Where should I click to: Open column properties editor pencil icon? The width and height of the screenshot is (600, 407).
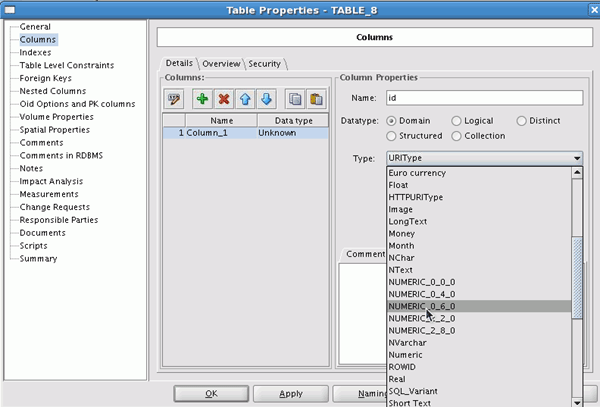(174, 99)
